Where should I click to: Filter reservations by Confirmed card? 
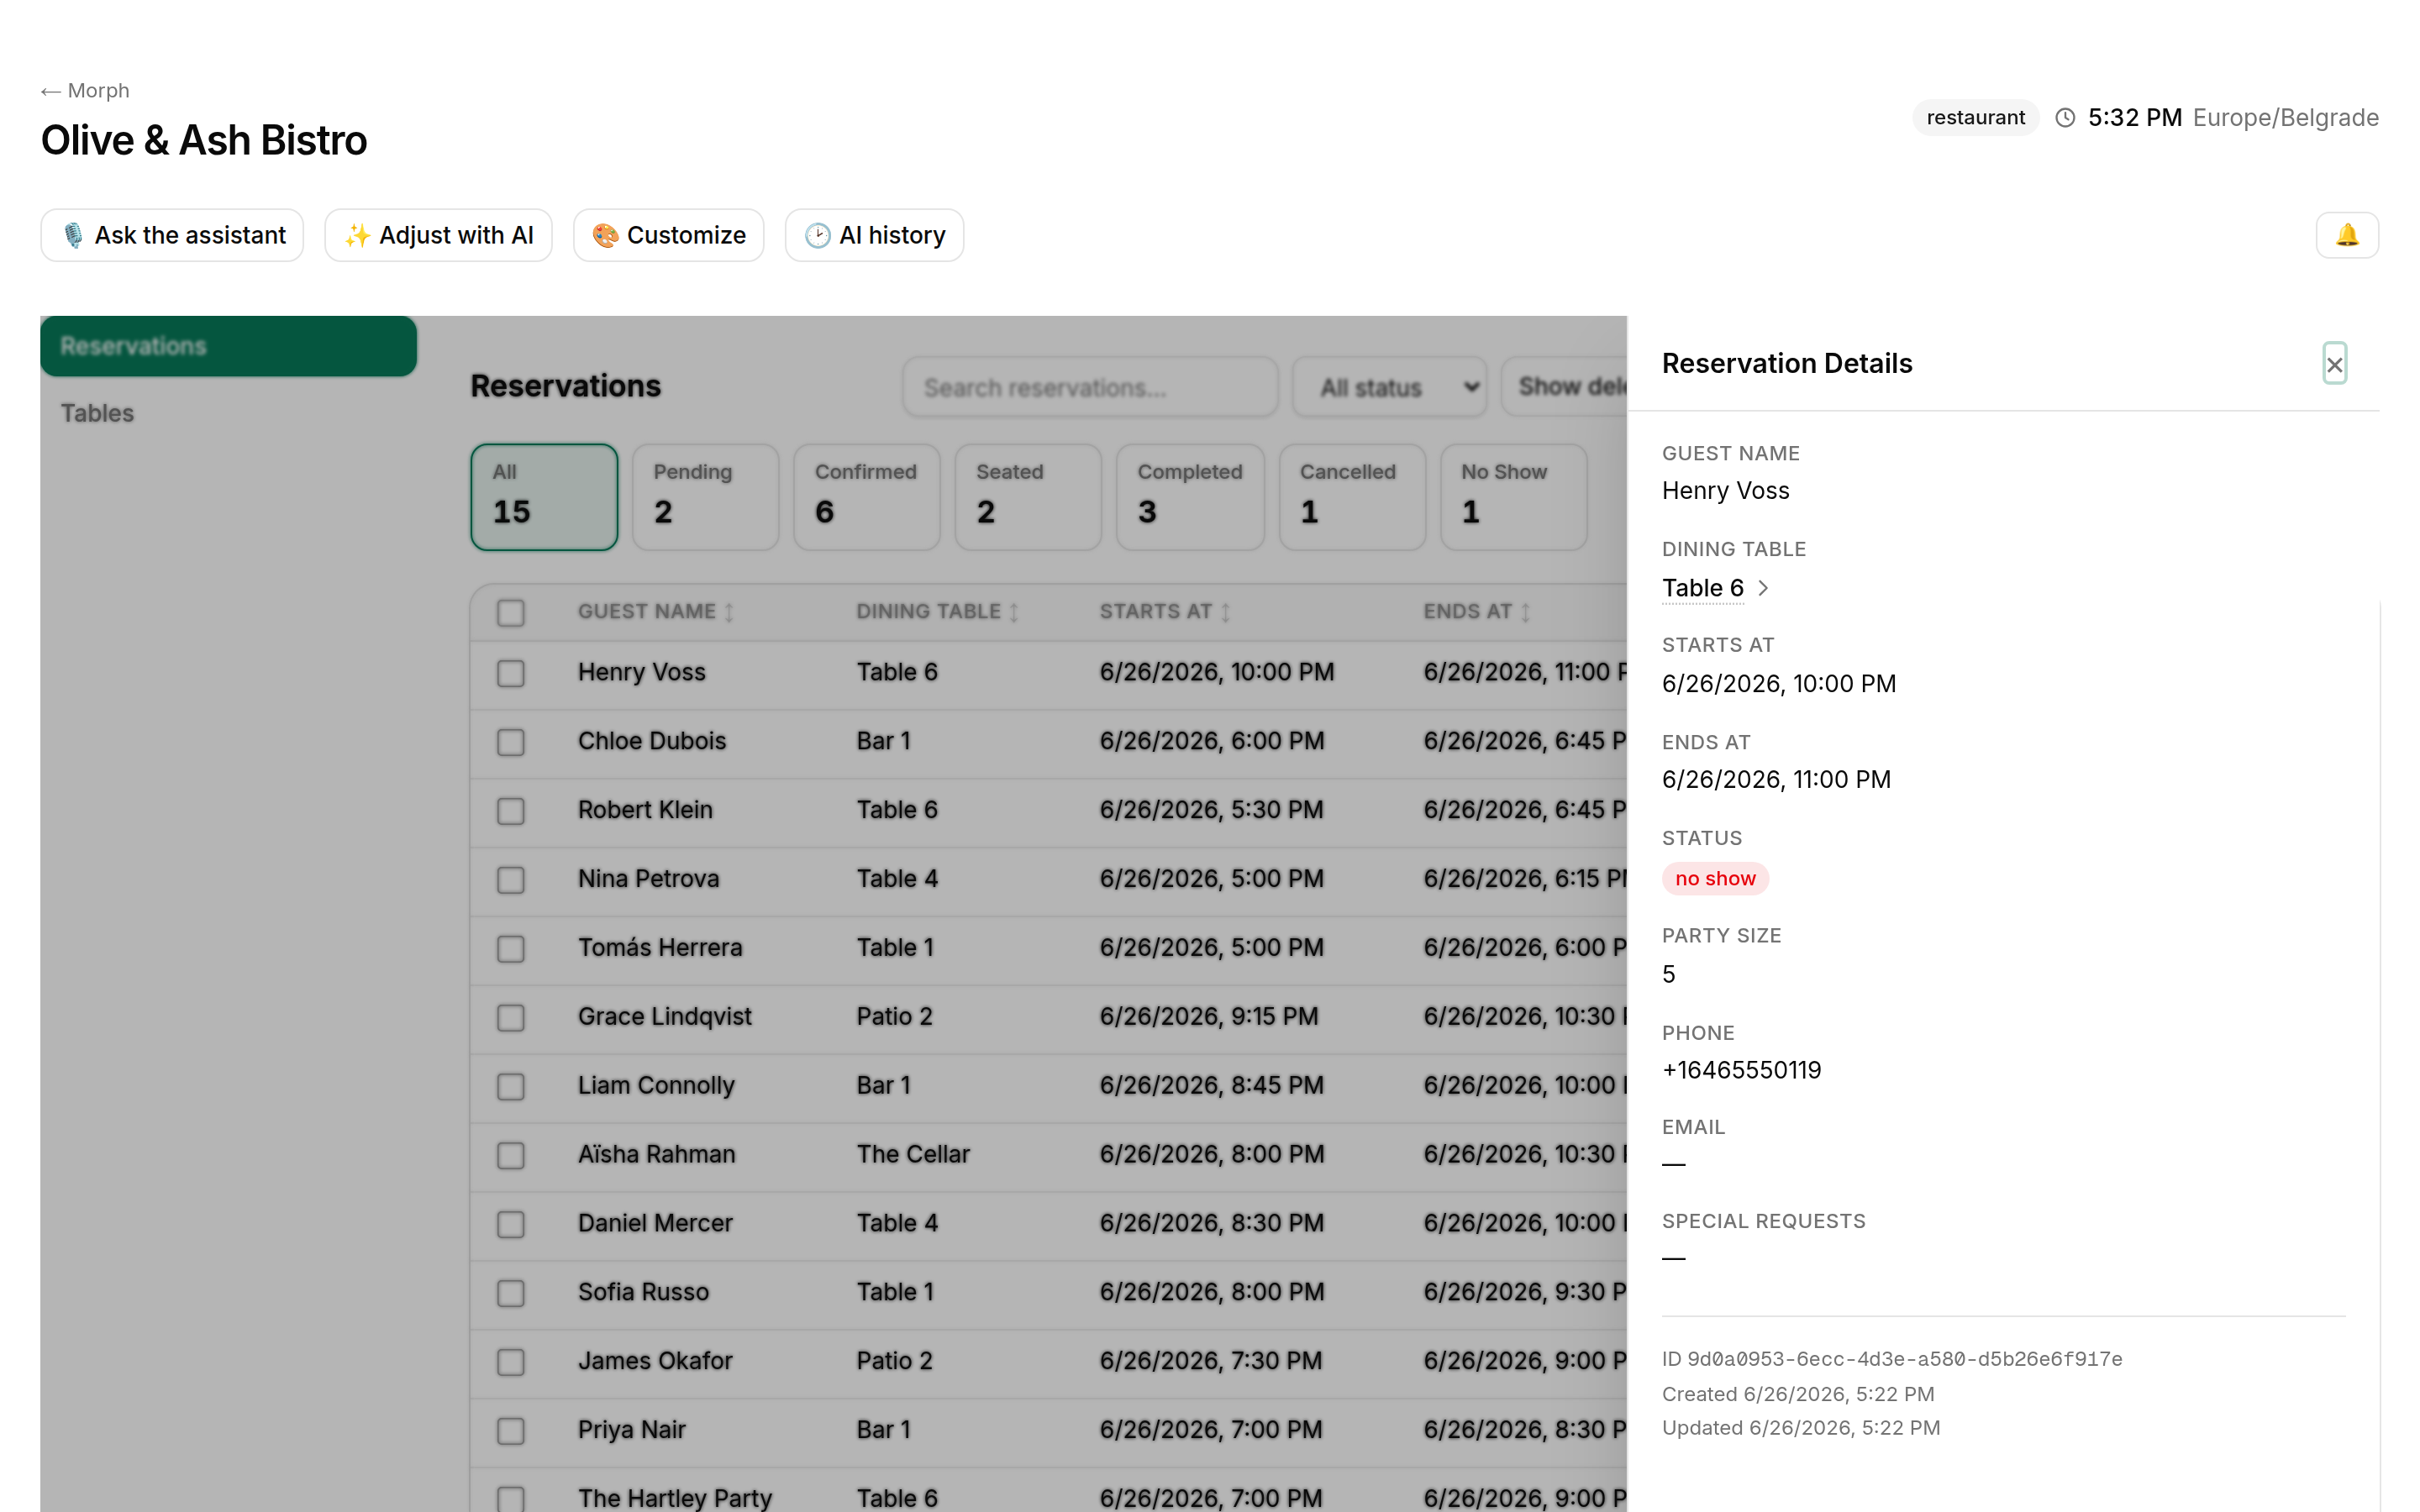pos(866,497)
